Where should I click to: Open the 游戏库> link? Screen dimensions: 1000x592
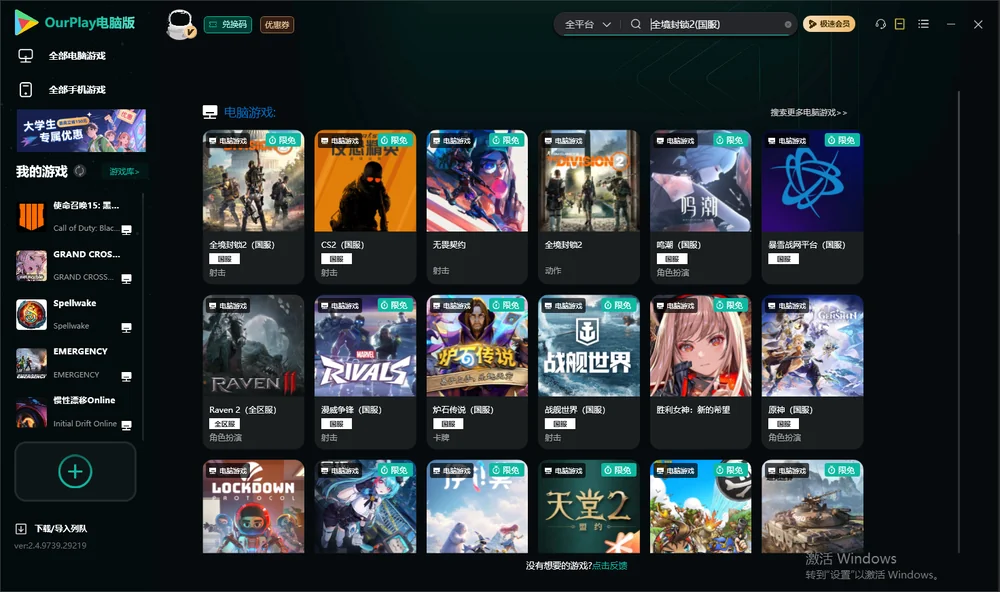point(124,172)
